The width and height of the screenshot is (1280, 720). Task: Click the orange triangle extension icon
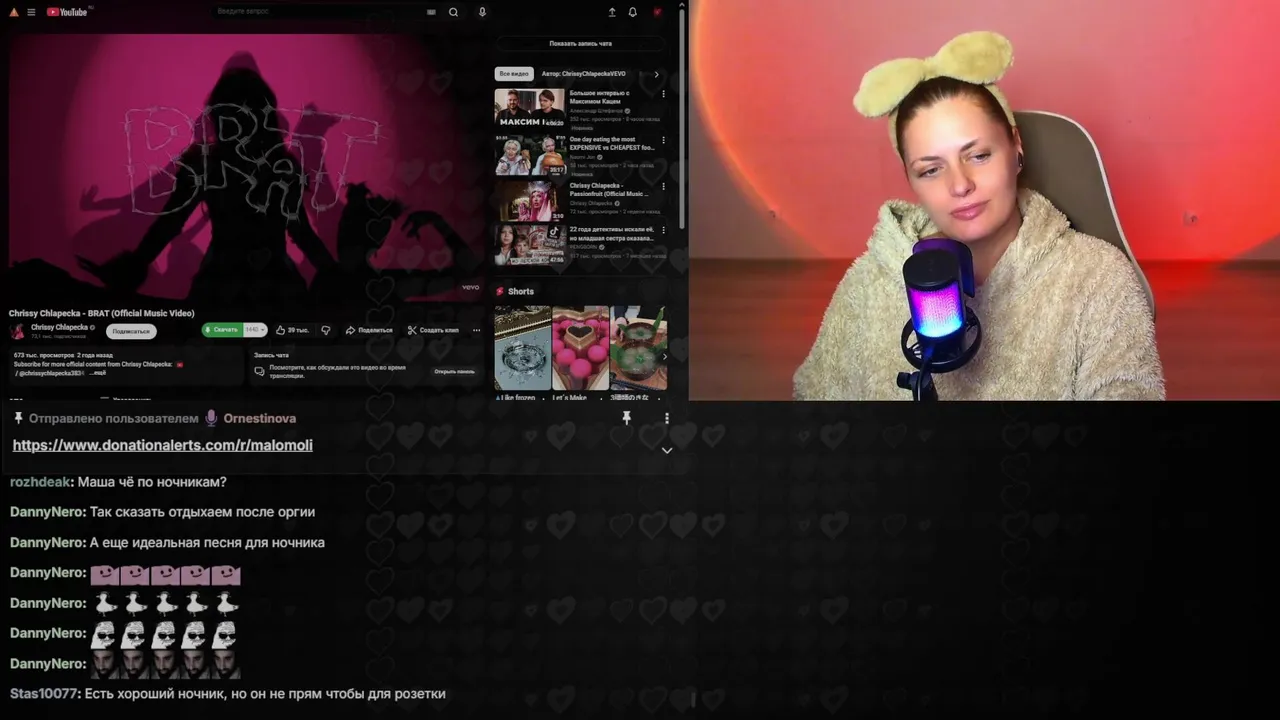(x=14, y=12)
